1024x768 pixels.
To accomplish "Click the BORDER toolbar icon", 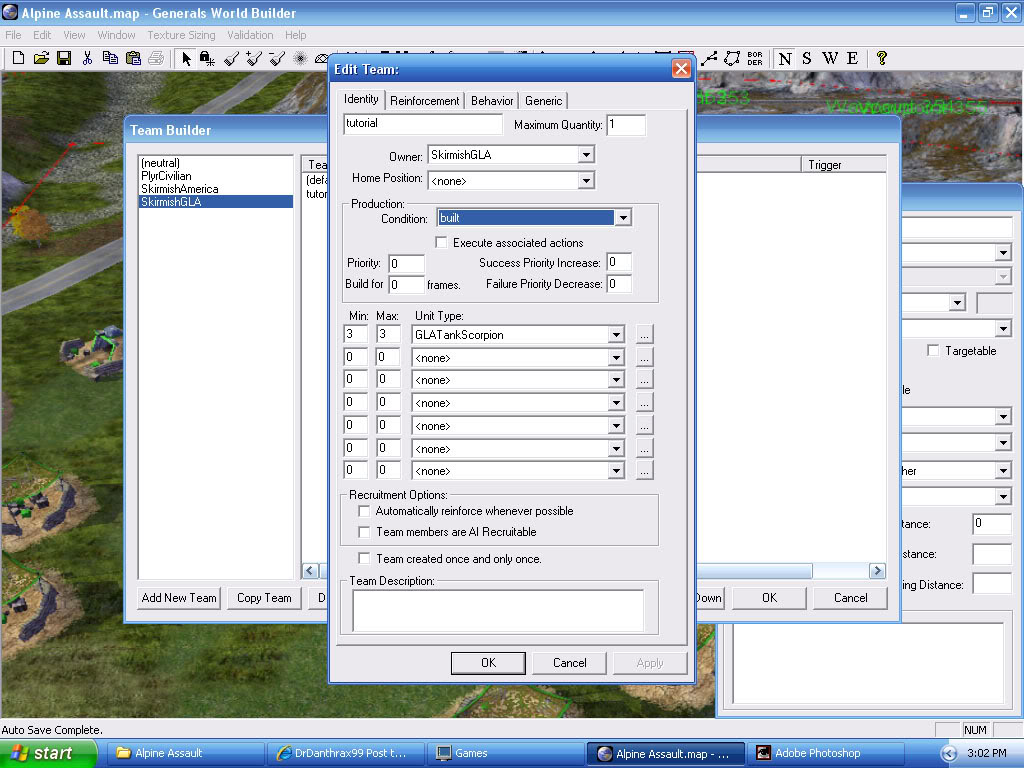I will (755, 59).
